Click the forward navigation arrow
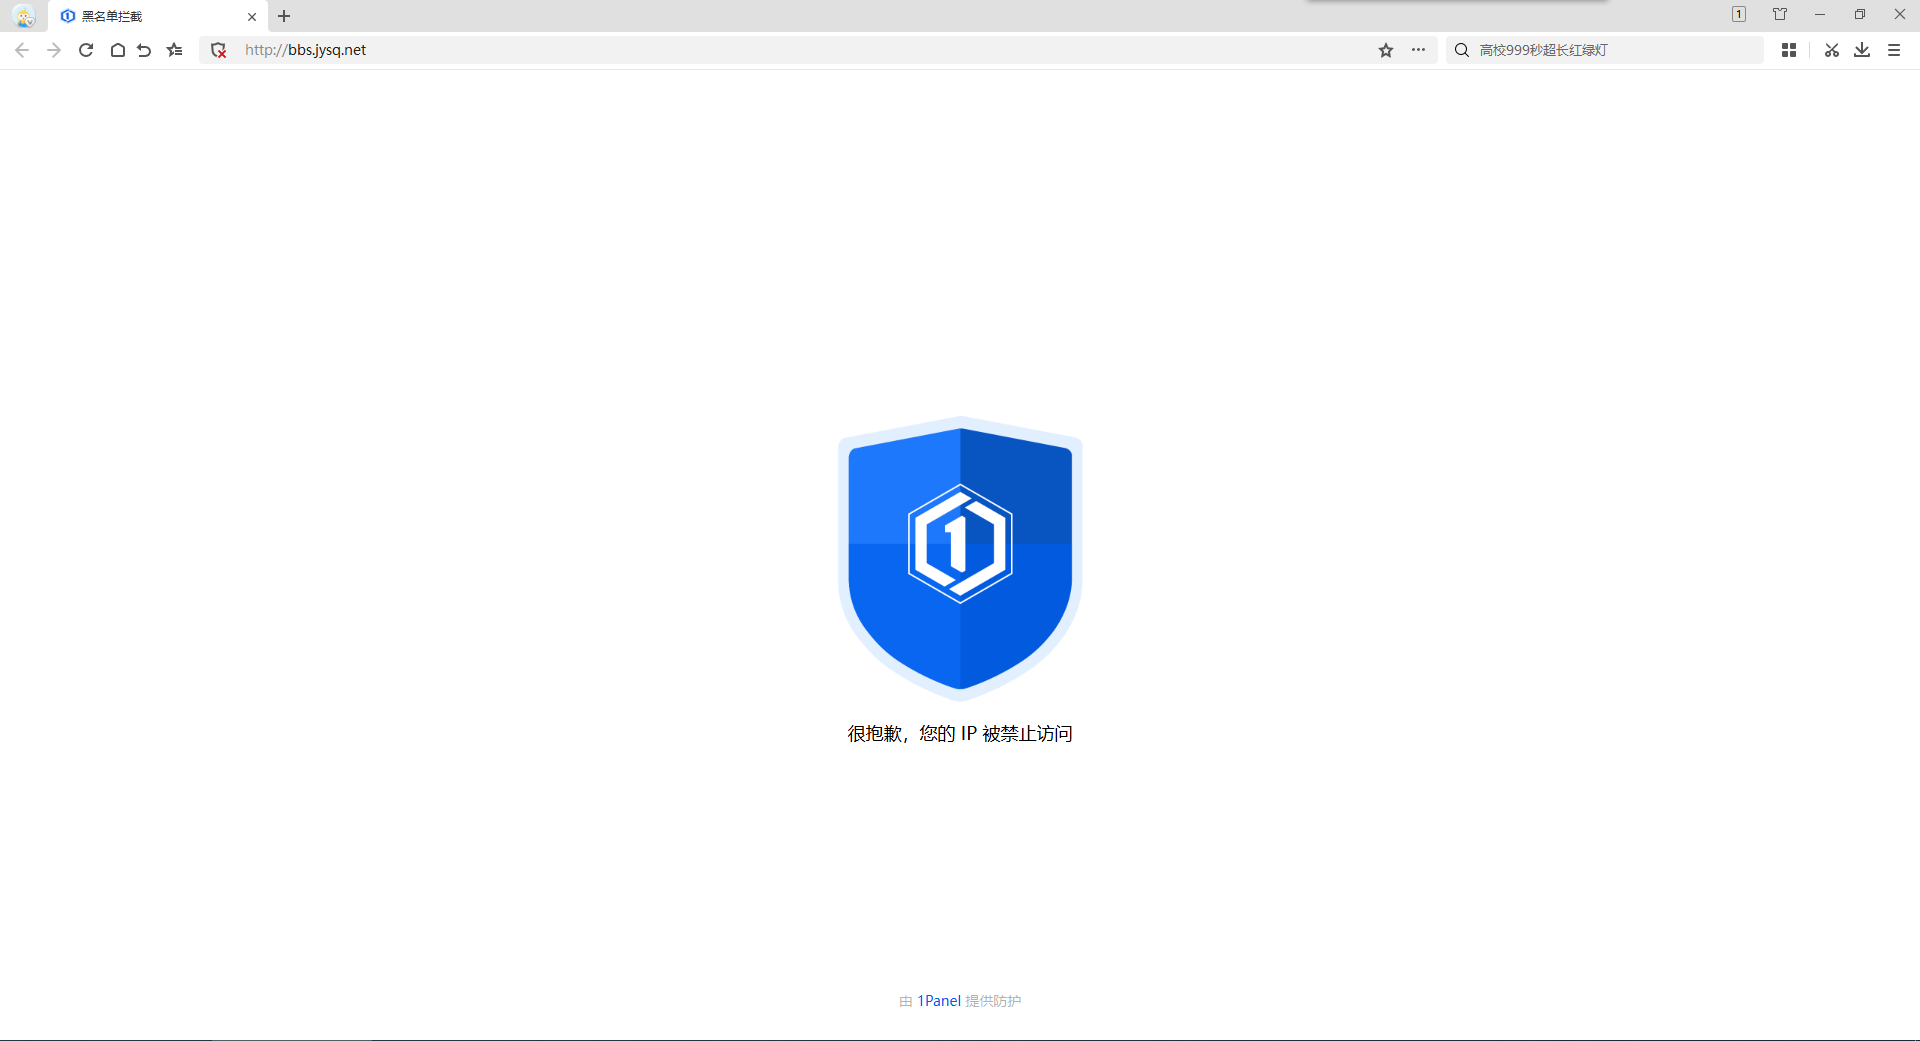The image size is (1920, 1041). click(x=54, y=50)
